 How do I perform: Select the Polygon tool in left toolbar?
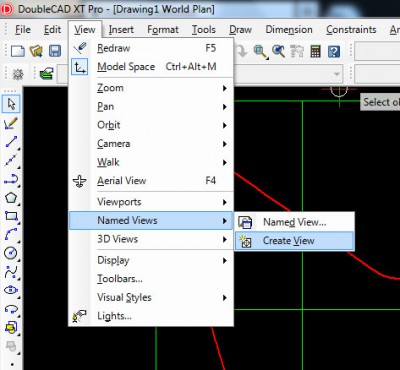coord(11,197)
